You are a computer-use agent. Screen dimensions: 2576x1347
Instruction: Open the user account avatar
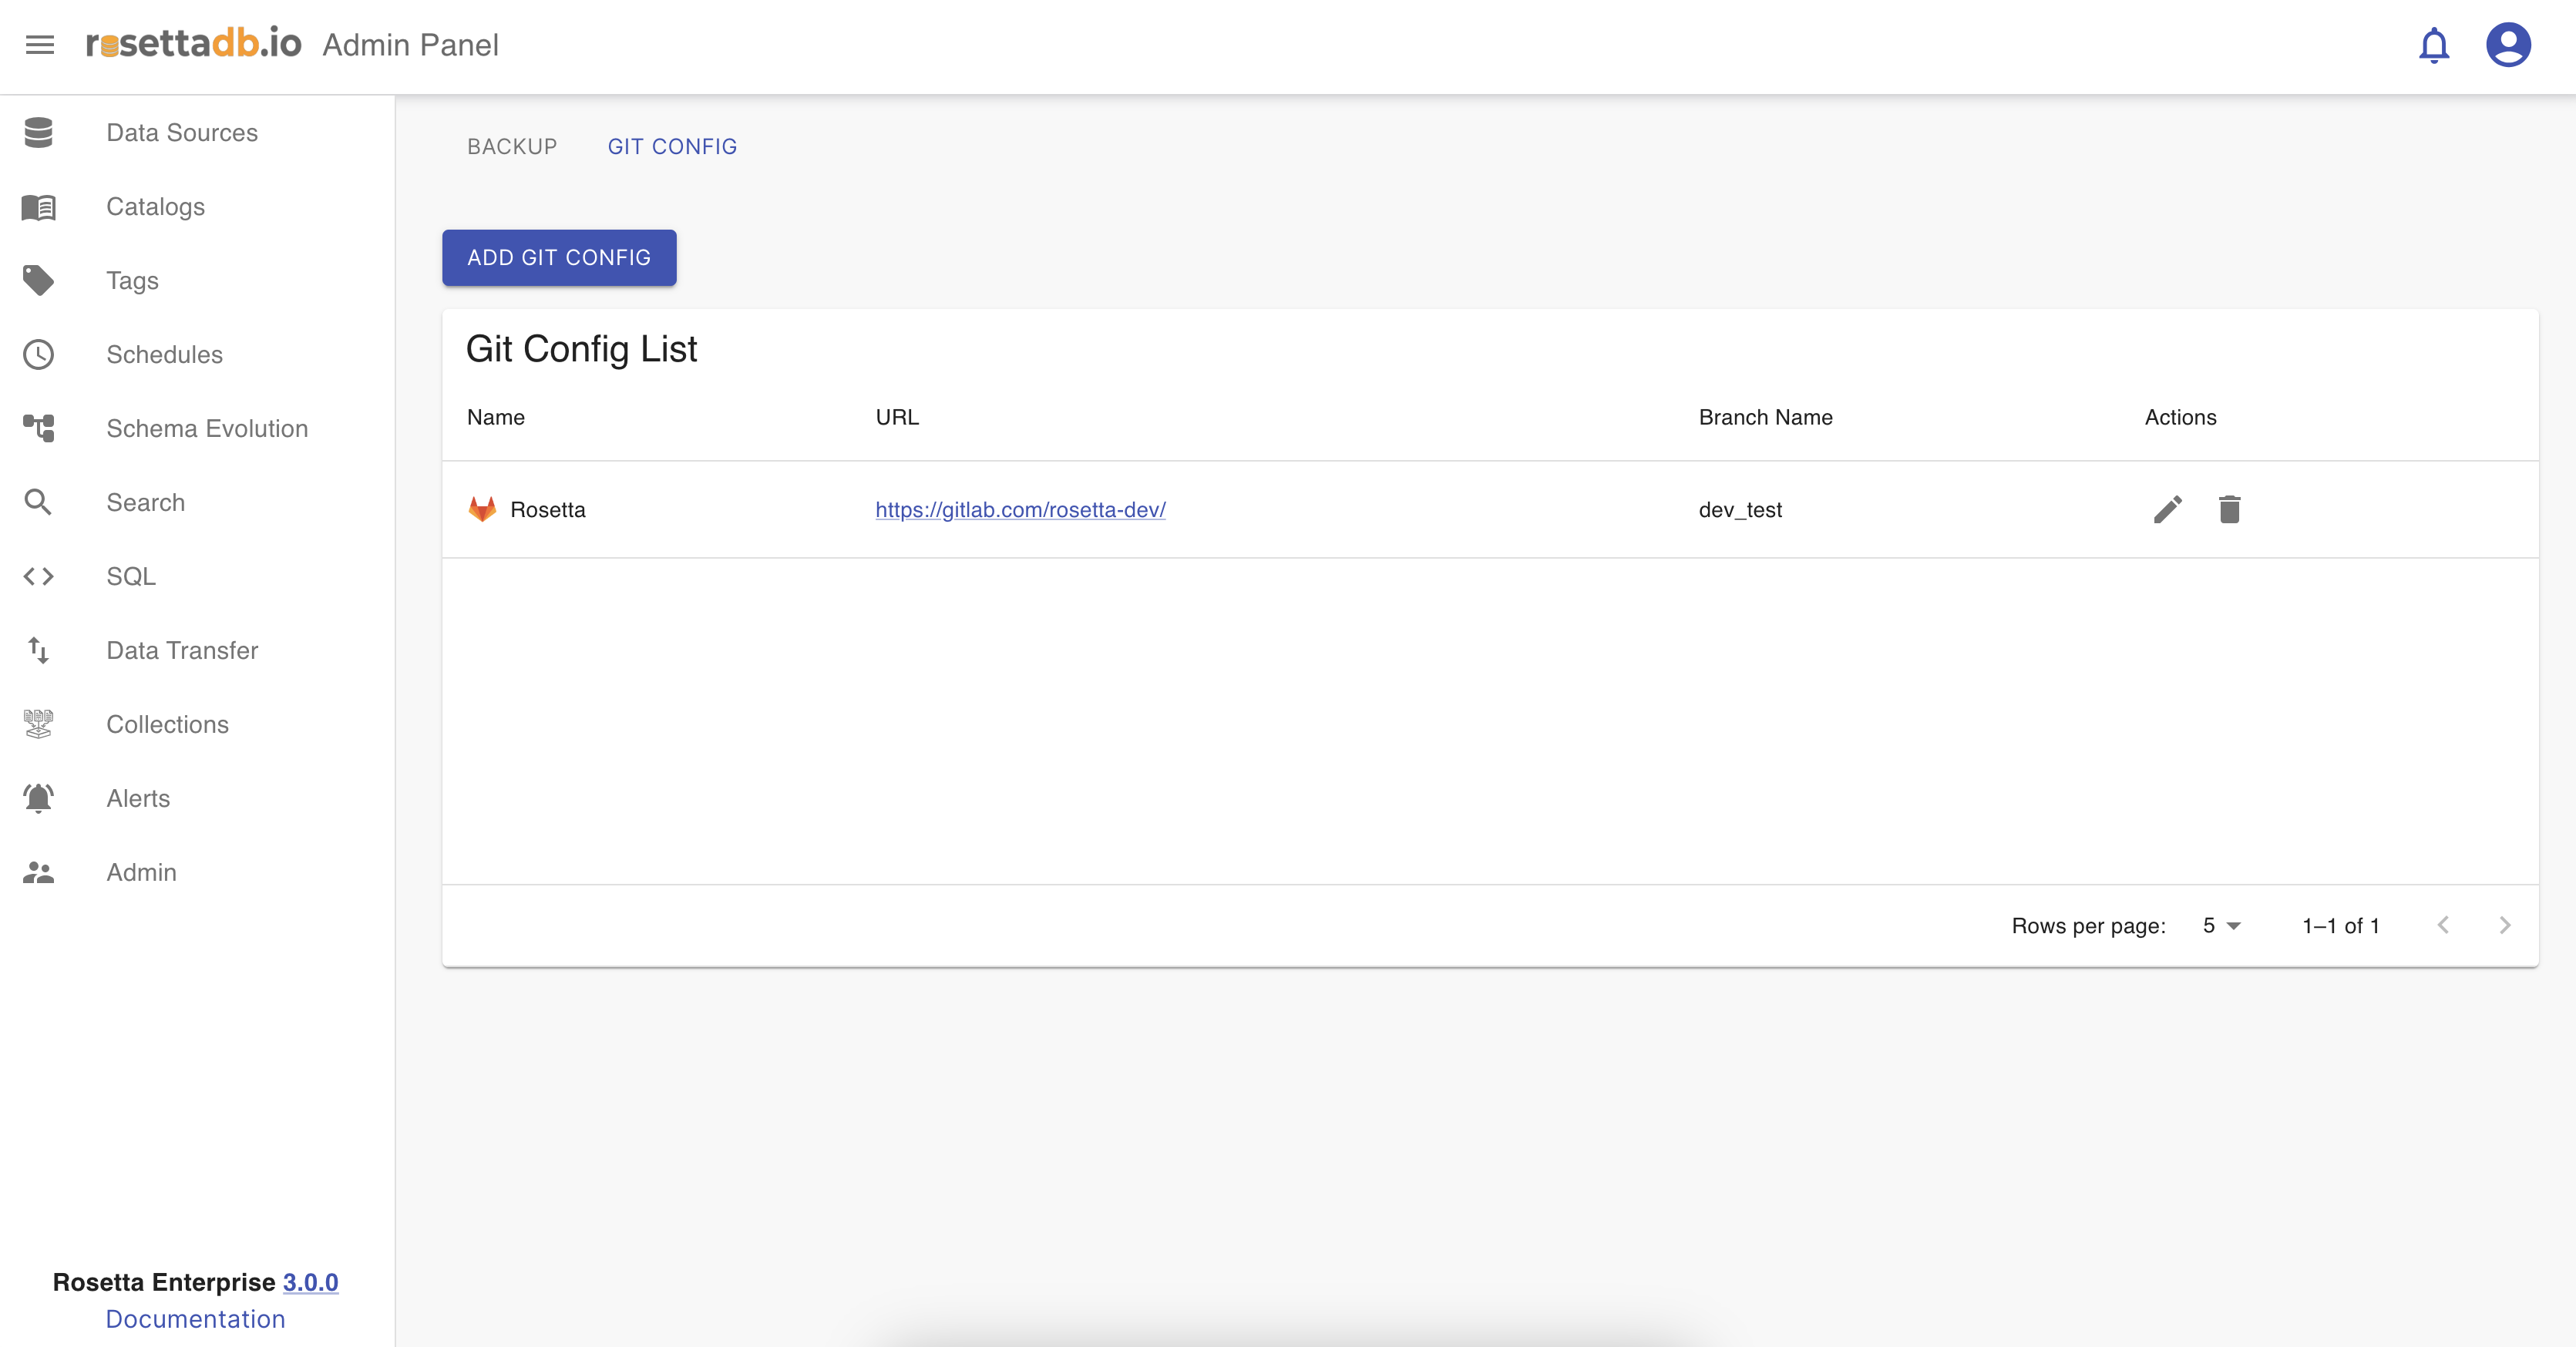coord(2507,45)
